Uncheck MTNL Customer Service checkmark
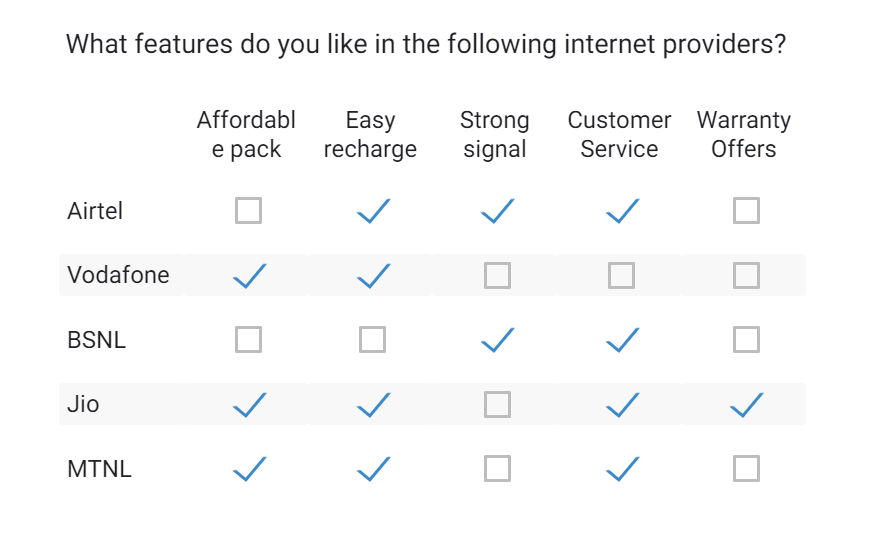Image resolution: width=894 pixels, height=544 pixels. click(x=621, y=469)
